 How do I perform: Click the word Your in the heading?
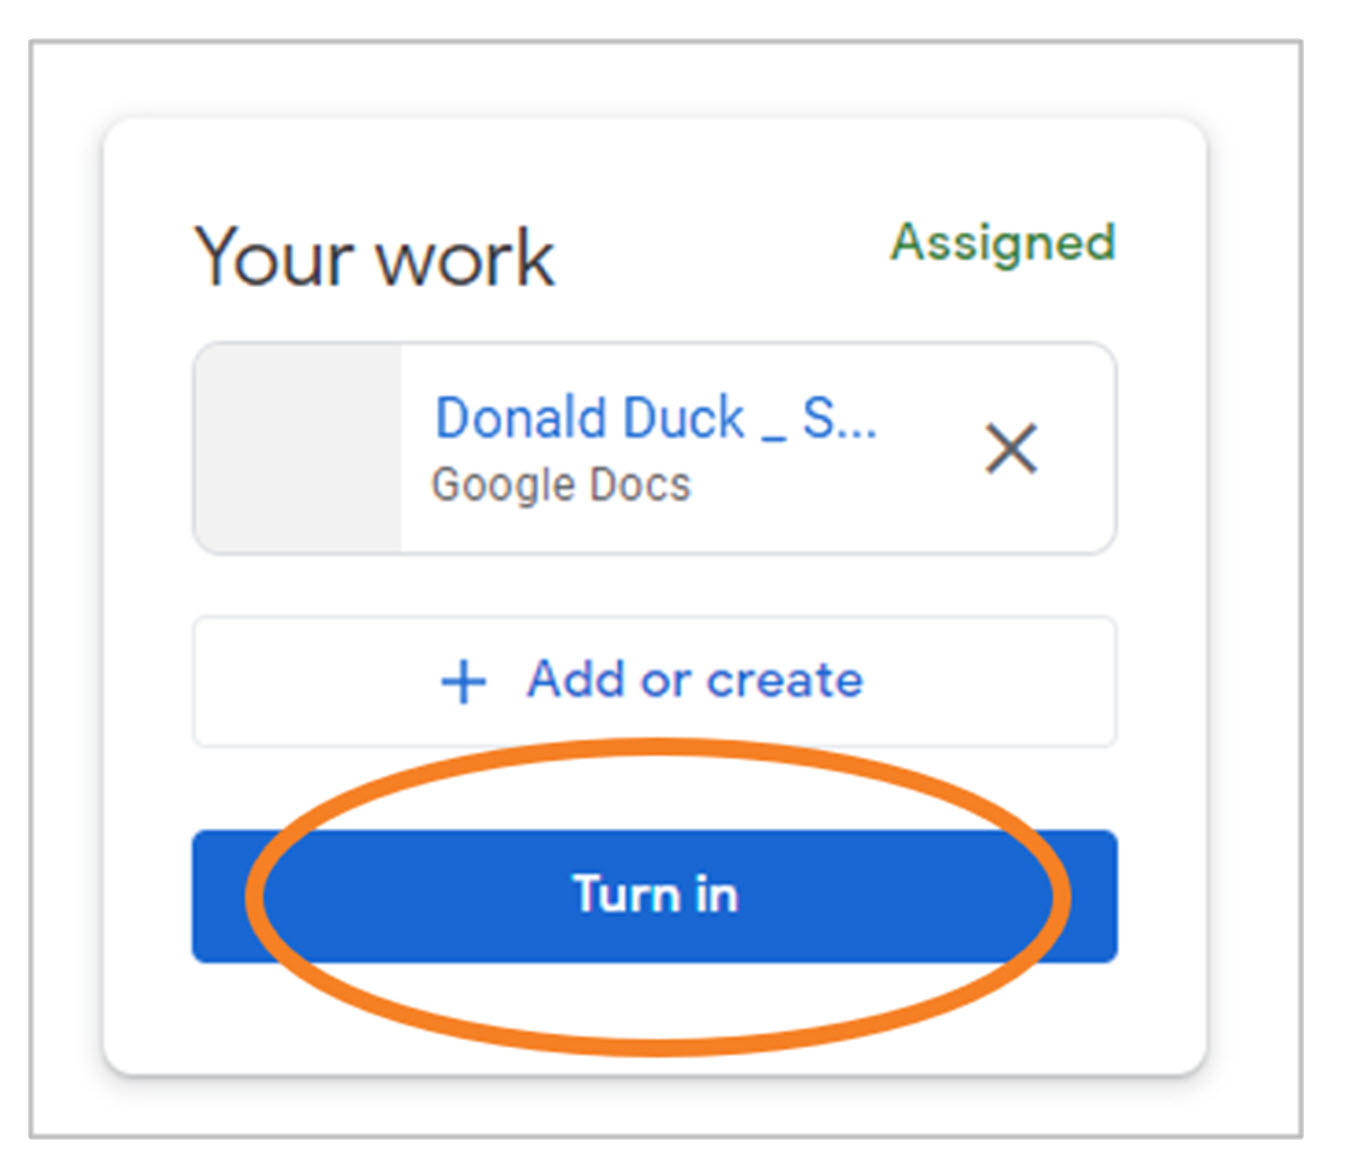click(x=274, y=258)
